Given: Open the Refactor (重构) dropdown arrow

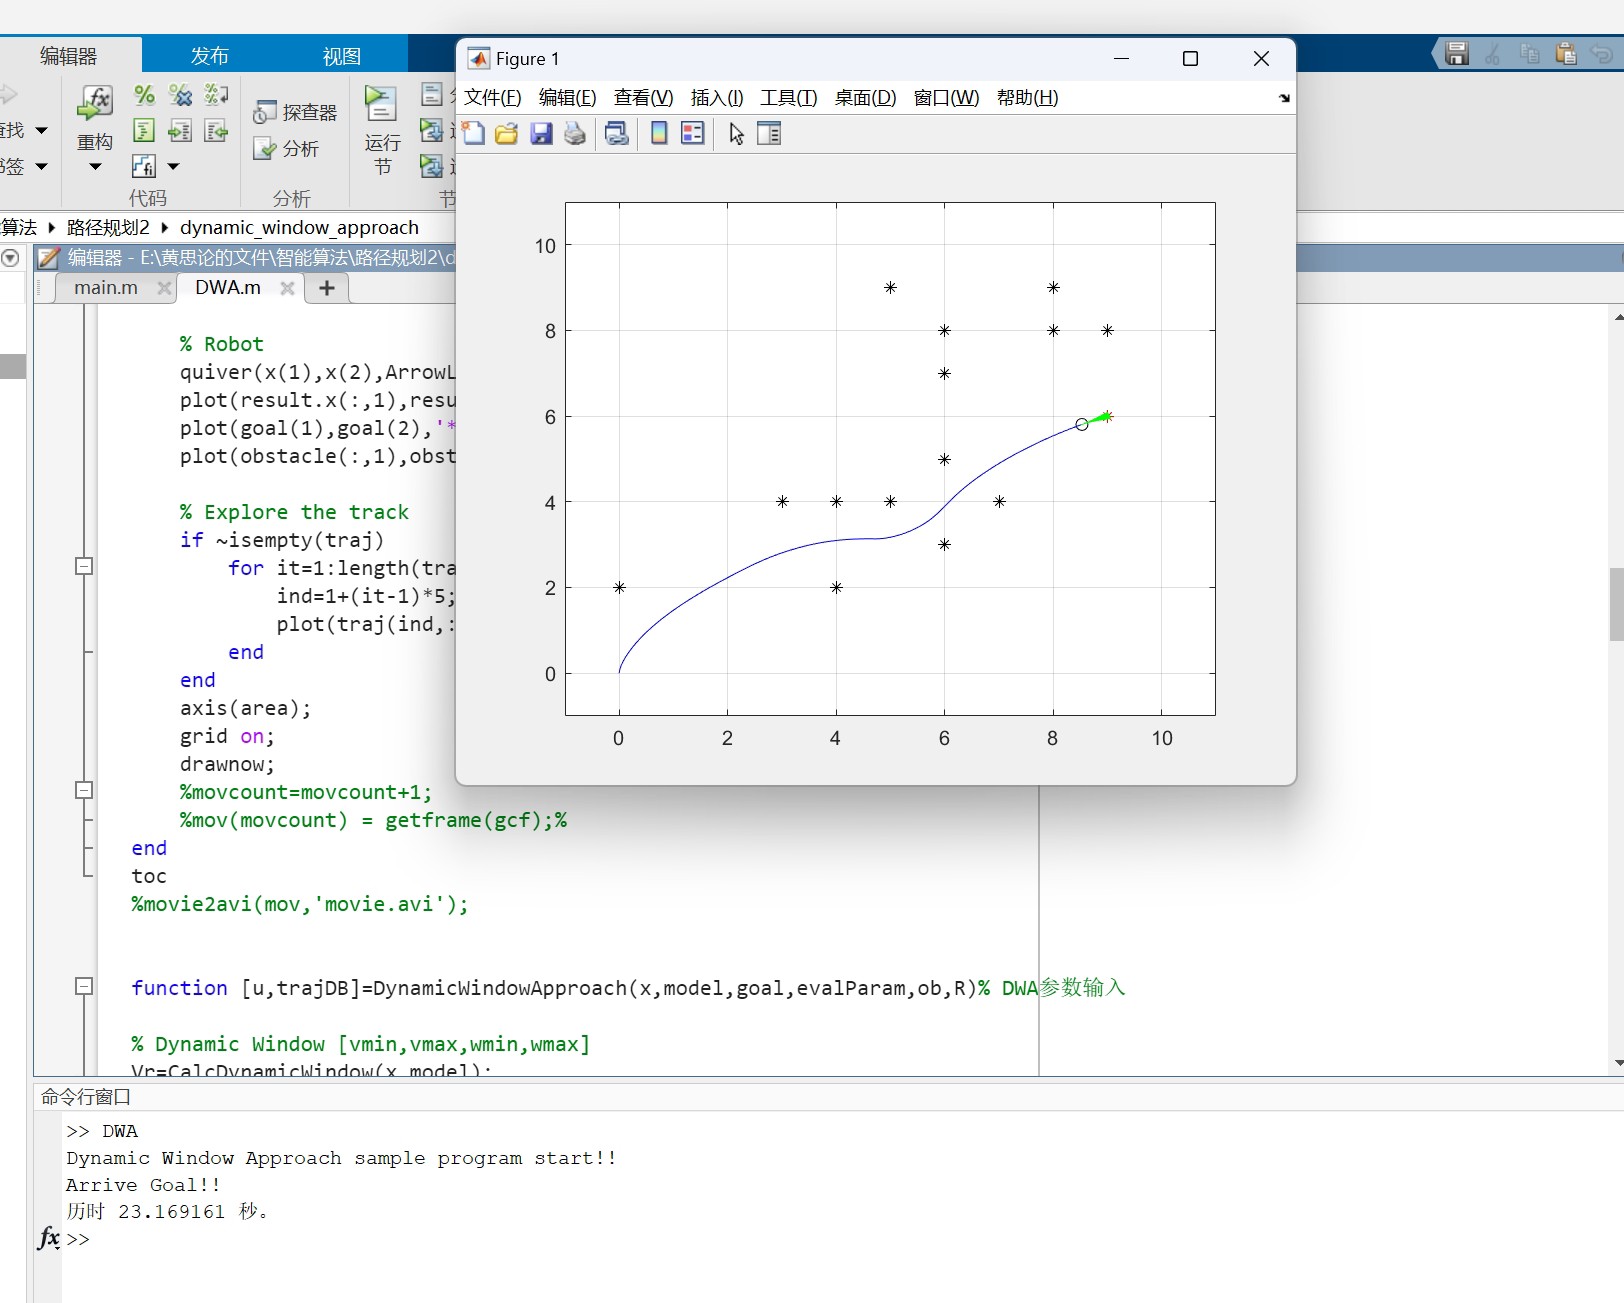Looking at the screenshot, I should [95, 167].
